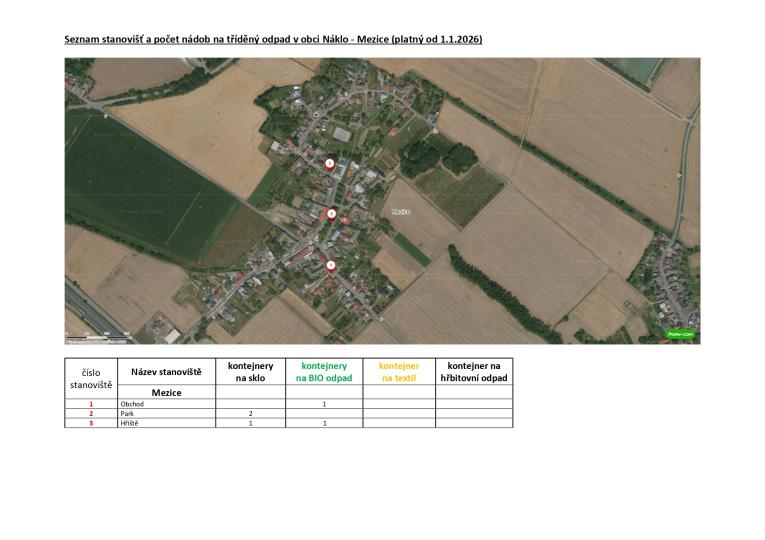Select the bold Mezice table subheader
Screen dimensions: 765x540
tap(166, 392)
